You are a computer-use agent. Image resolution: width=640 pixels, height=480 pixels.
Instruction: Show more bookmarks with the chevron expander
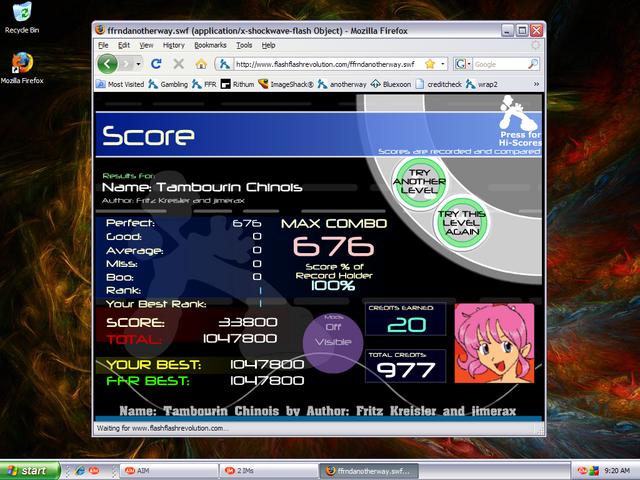pos(536,84)
